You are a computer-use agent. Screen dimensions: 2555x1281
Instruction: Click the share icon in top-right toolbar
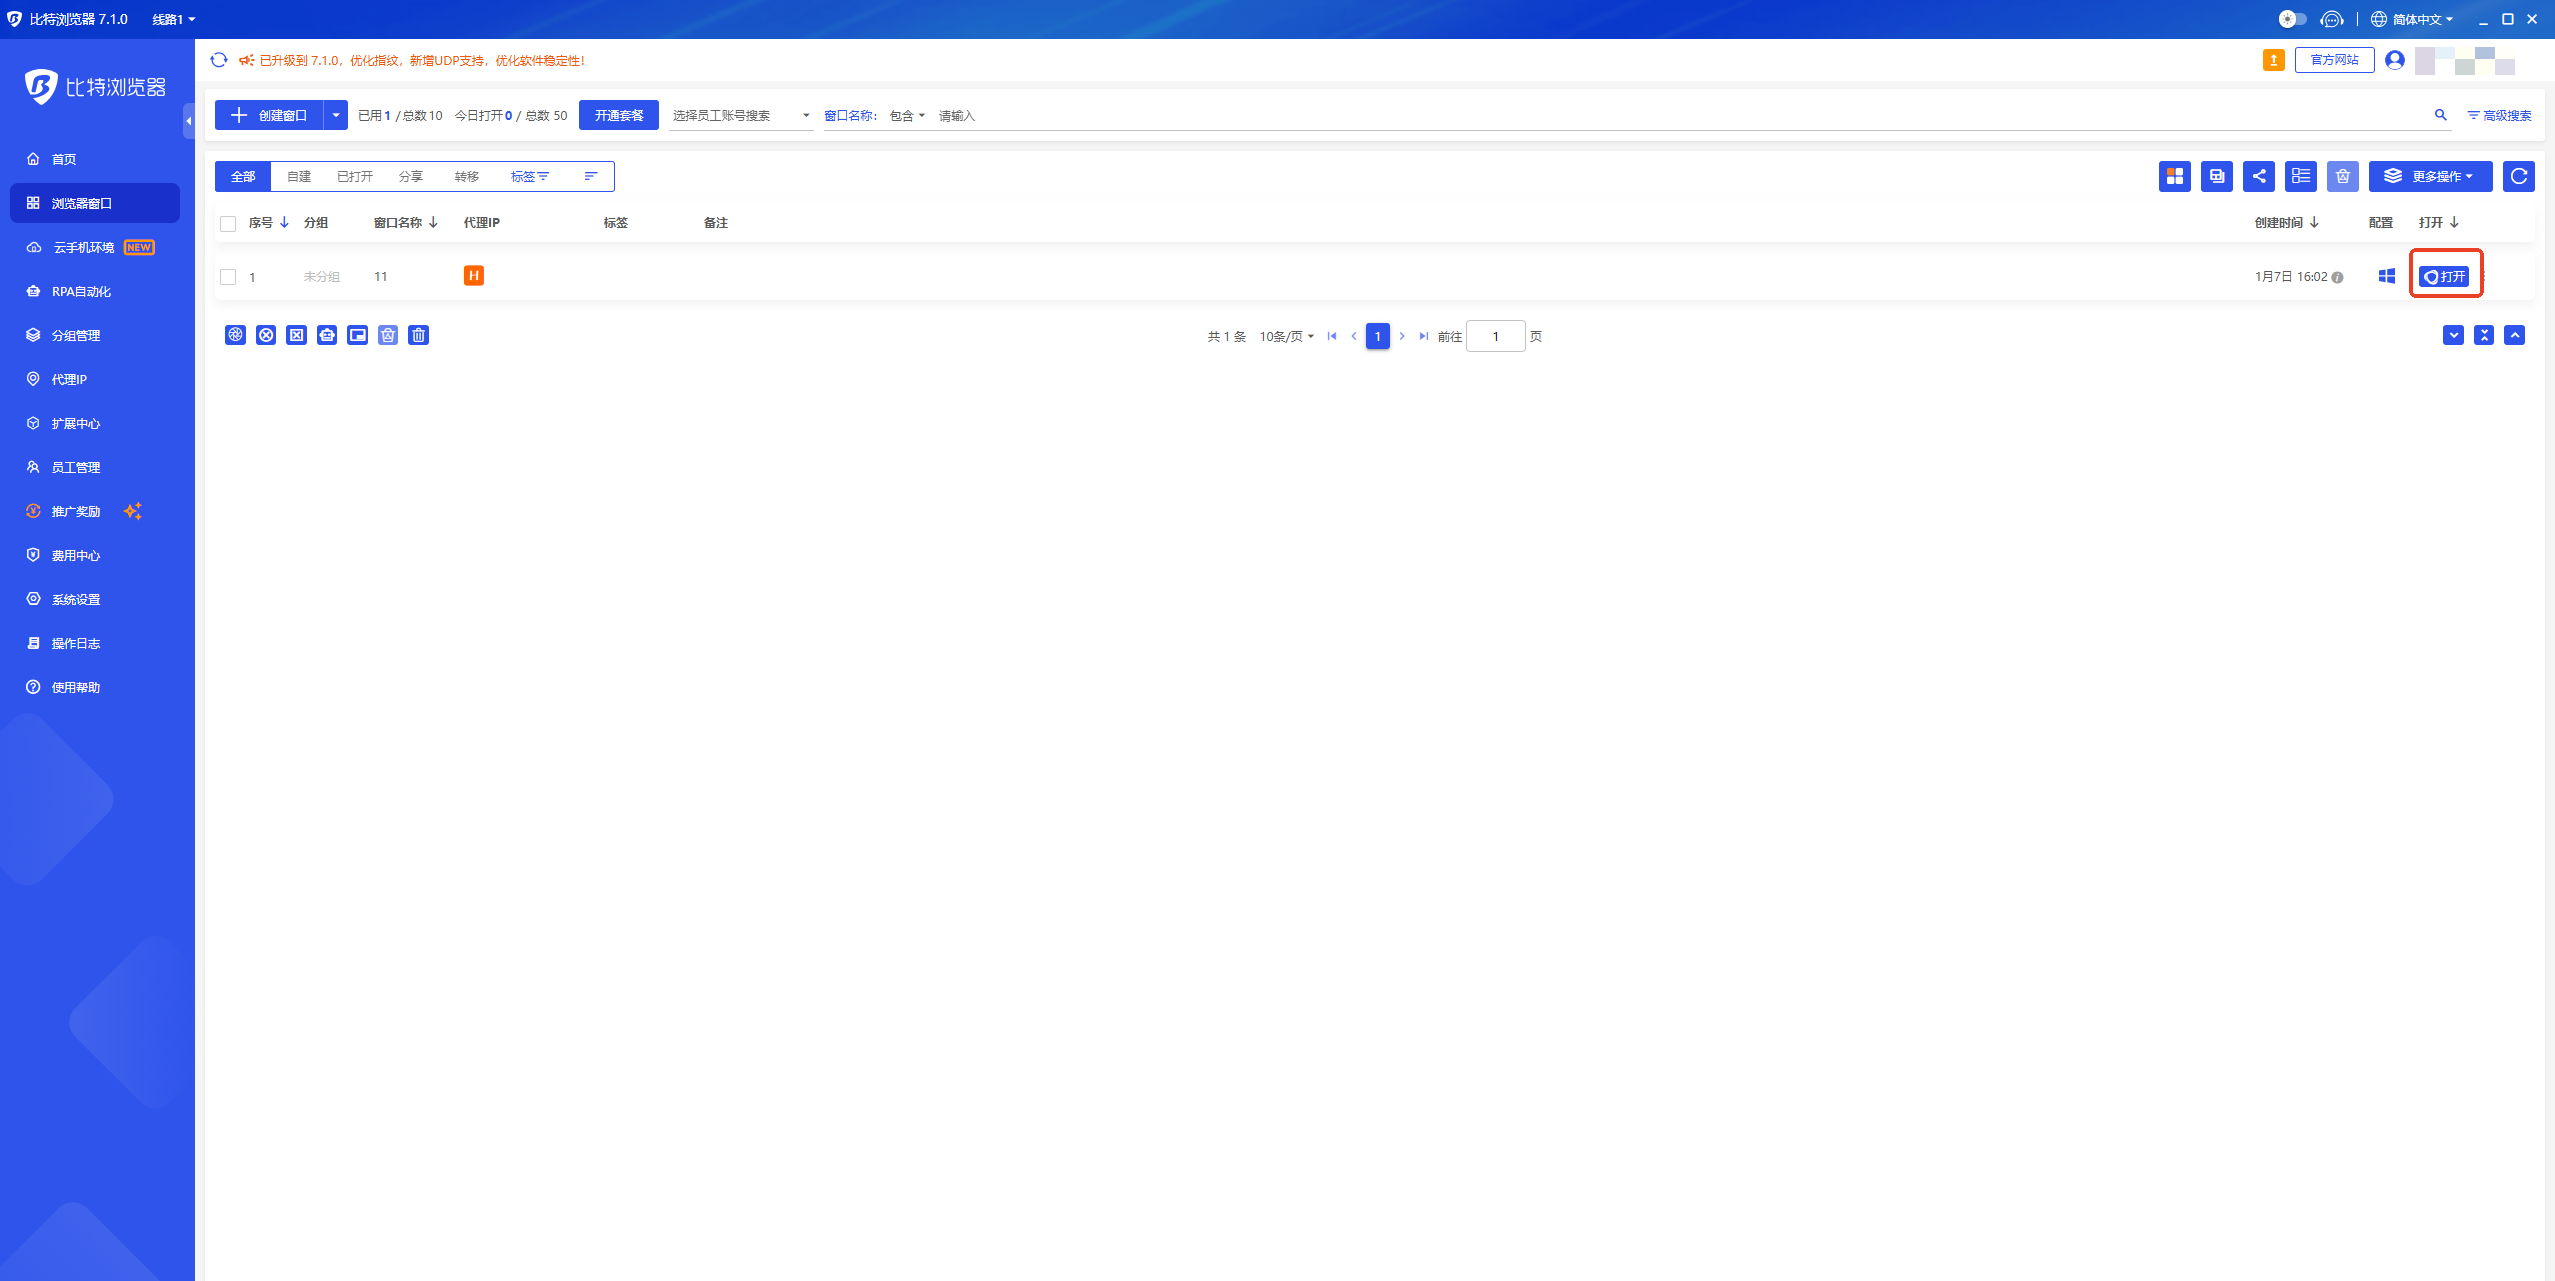(x=2258, y=176)
